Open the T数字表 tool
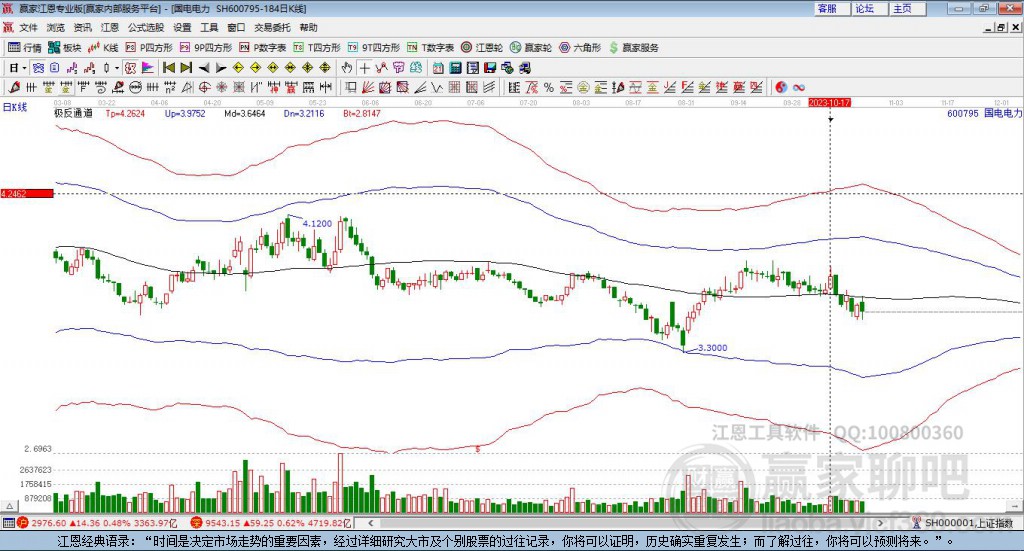 point(430,48)
